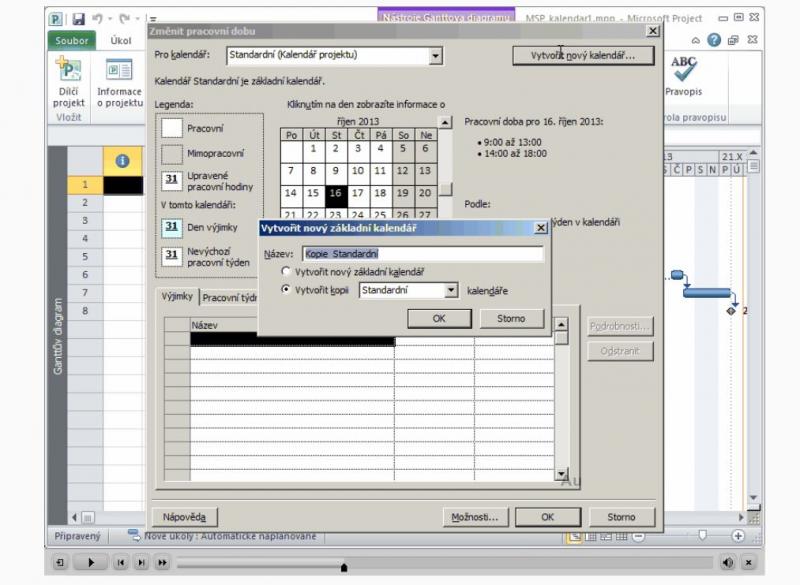Open the blue Help question mark icon
The width and height of the screenshot is (800, 585).
pos(714,40)
